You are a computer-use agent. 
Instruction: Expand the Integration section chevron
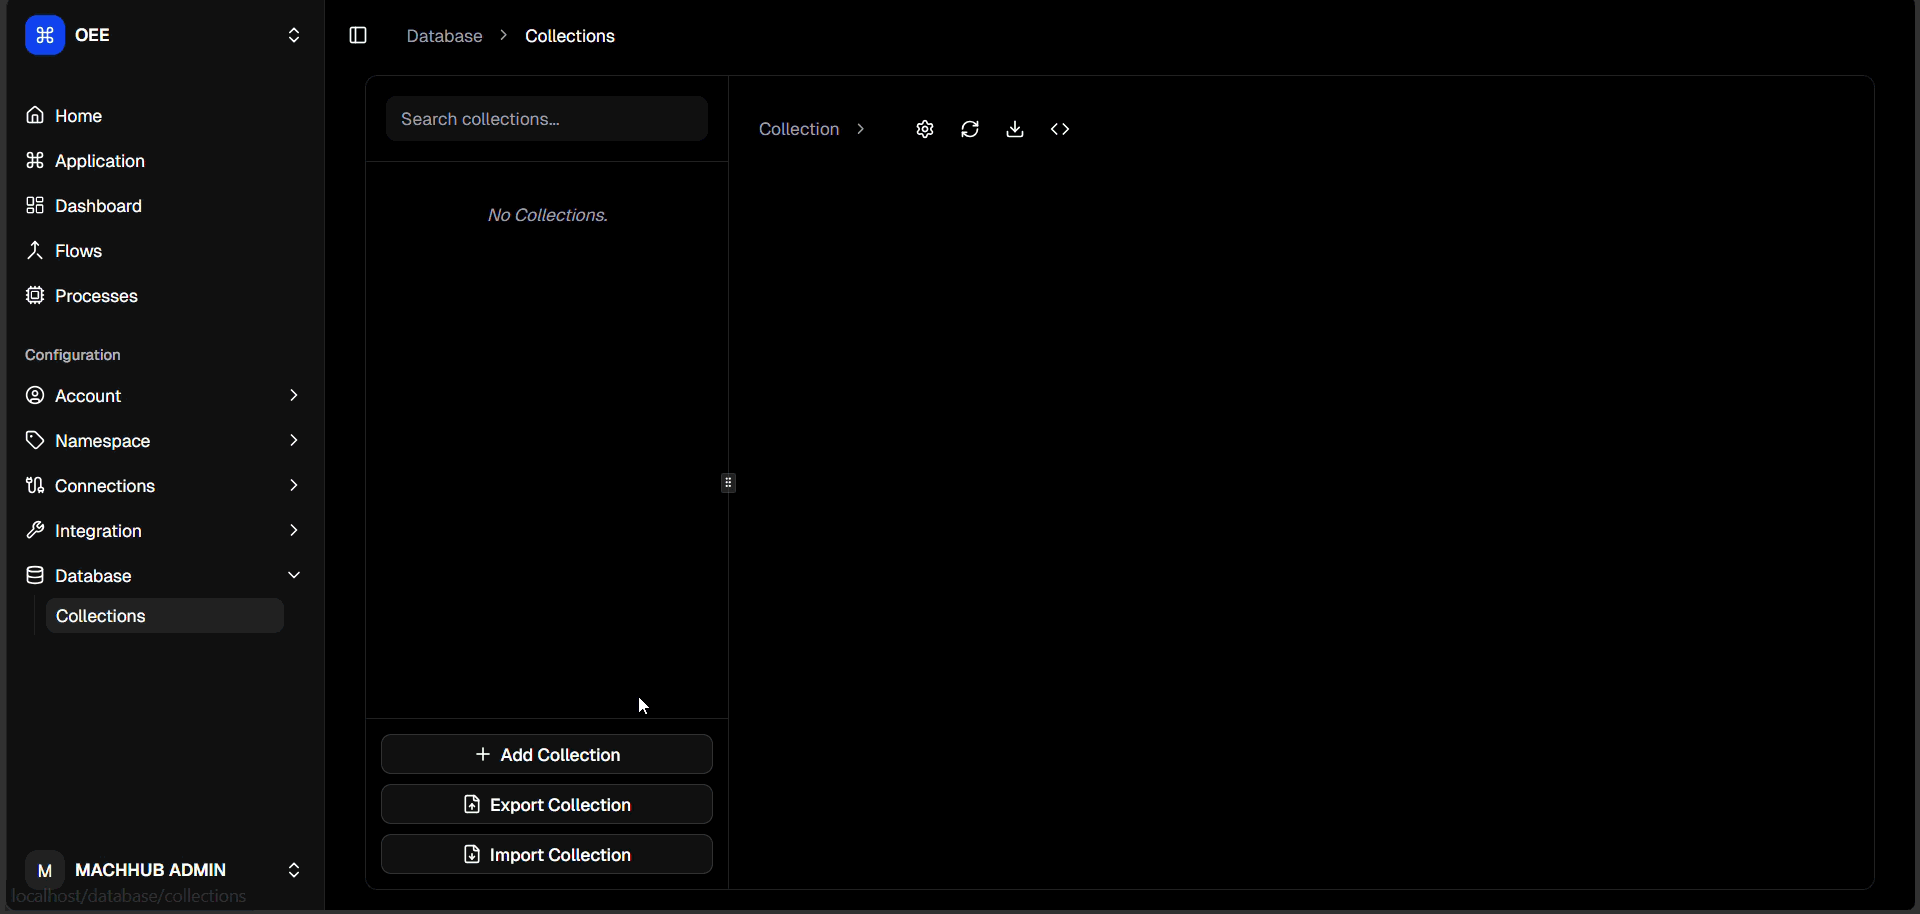pos(294,530)
